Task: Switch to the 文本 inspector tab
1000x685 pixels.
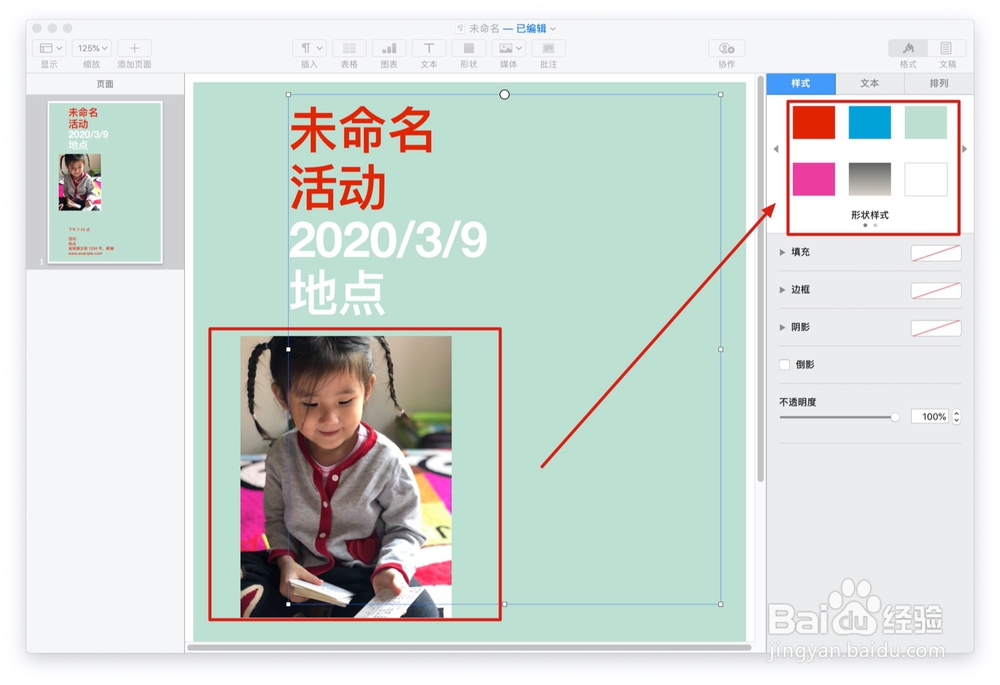Action: pos(868,84)
